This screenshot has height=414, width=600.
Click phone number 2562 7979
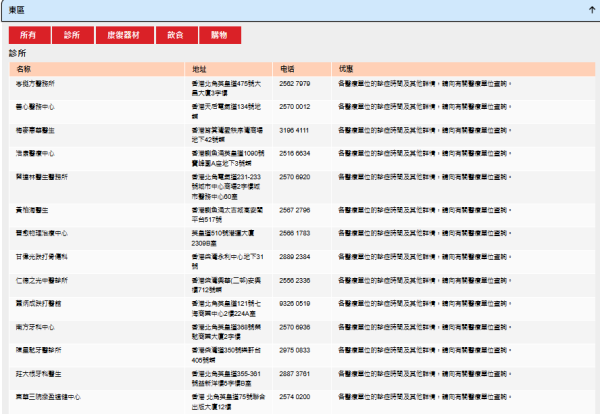pyautogui.click(x=295, y=84)
